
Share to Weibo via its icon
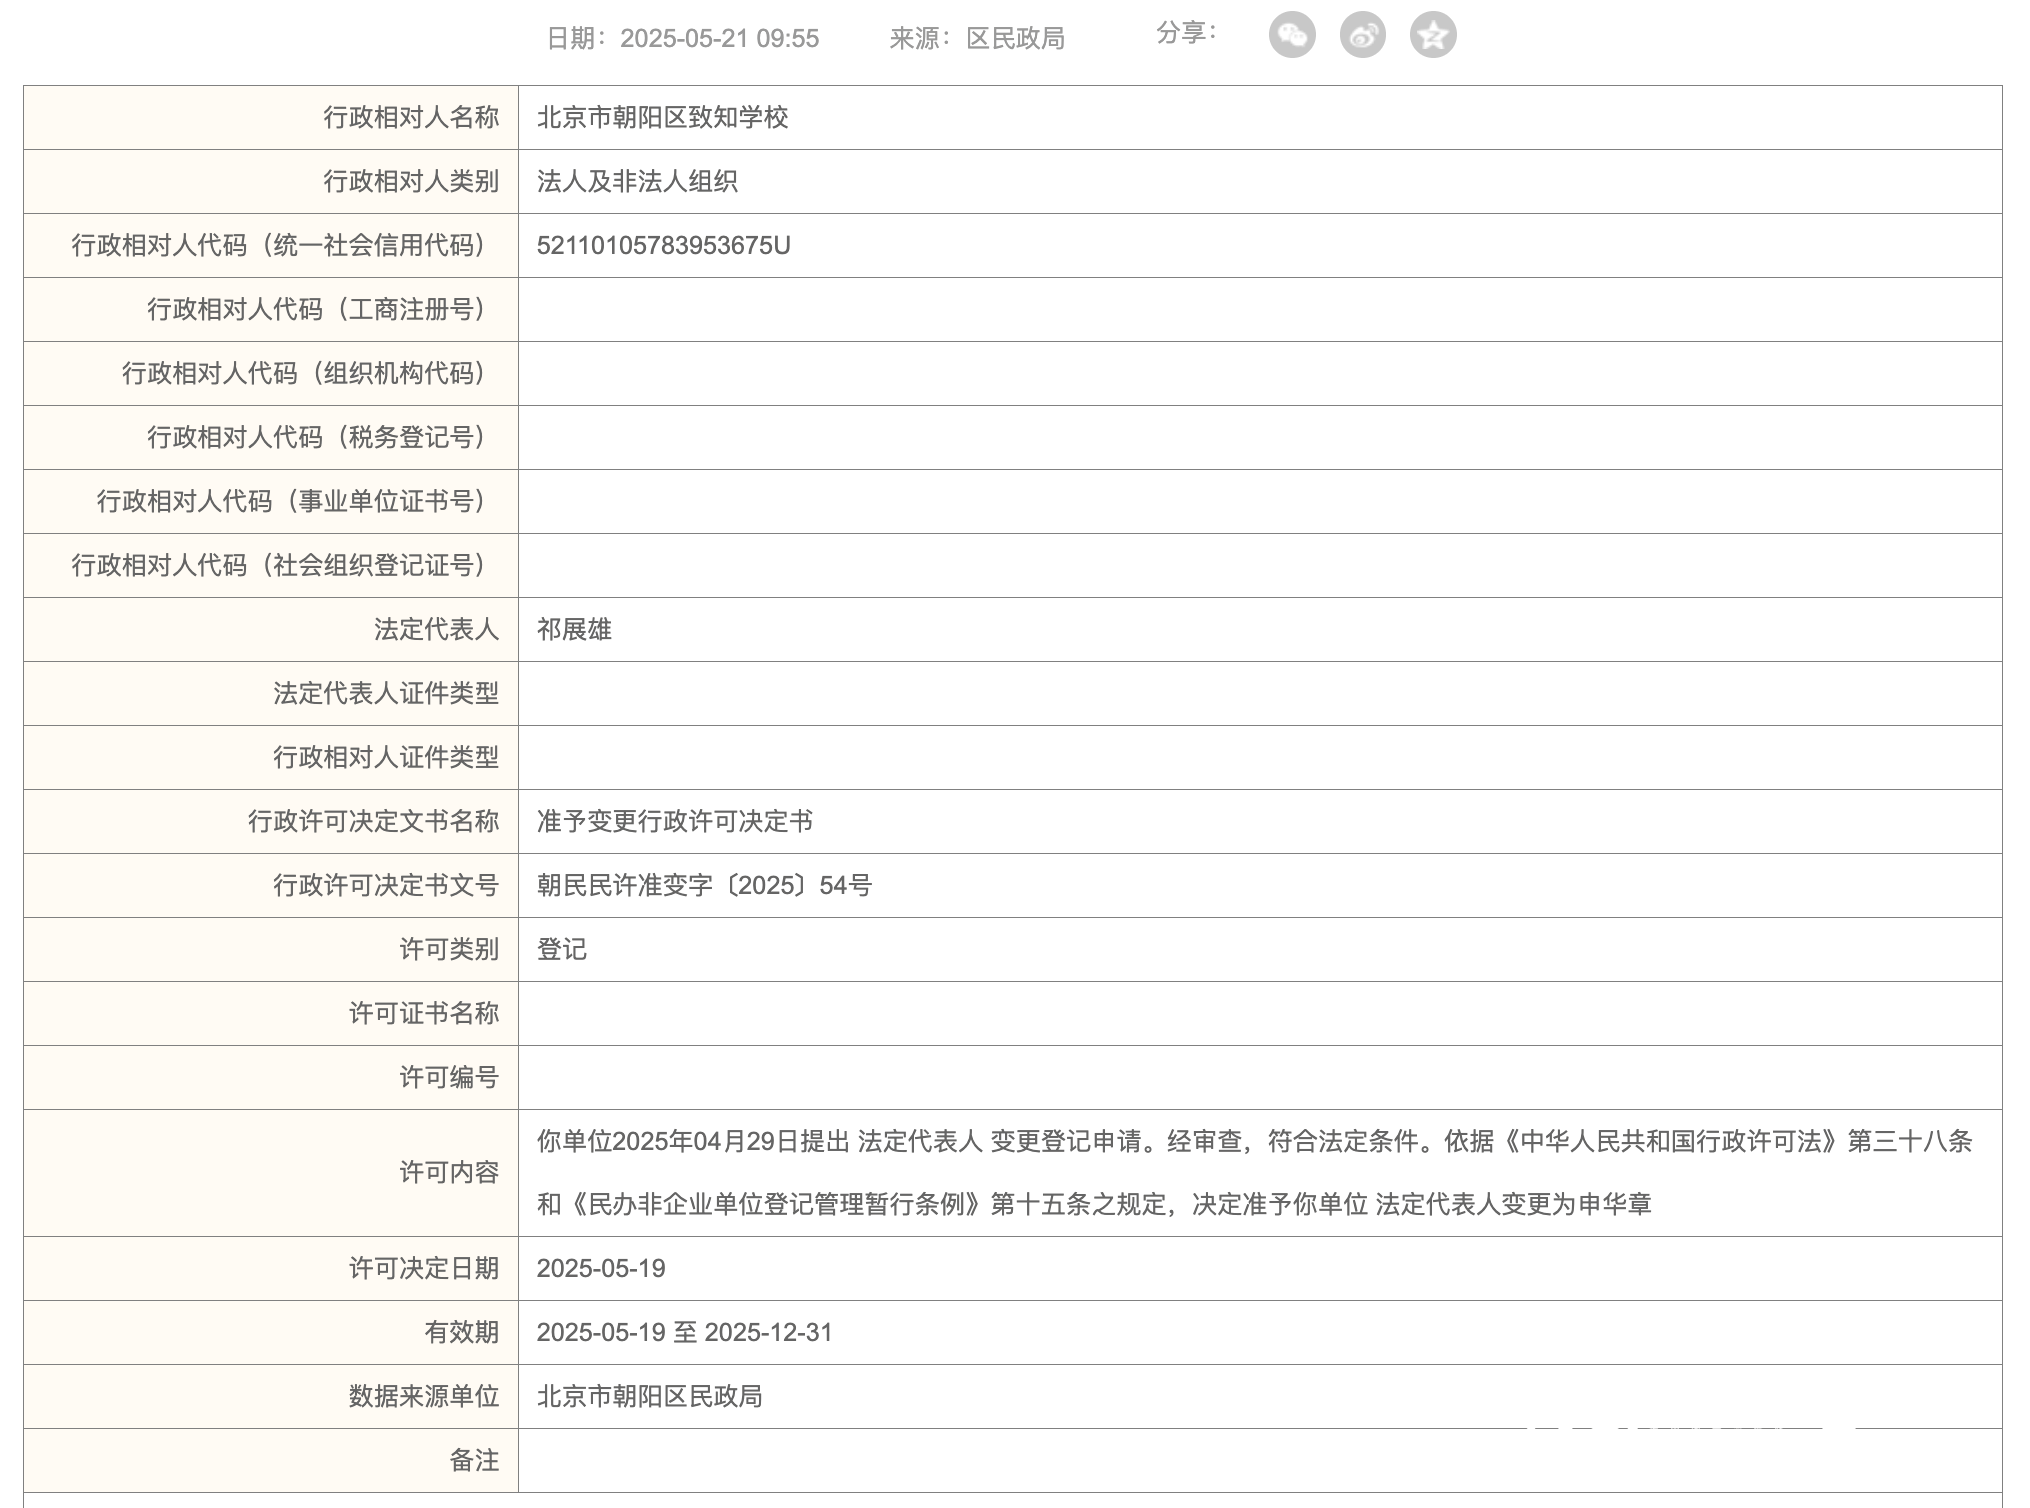pyautogui.click(x=1362, y=36)
